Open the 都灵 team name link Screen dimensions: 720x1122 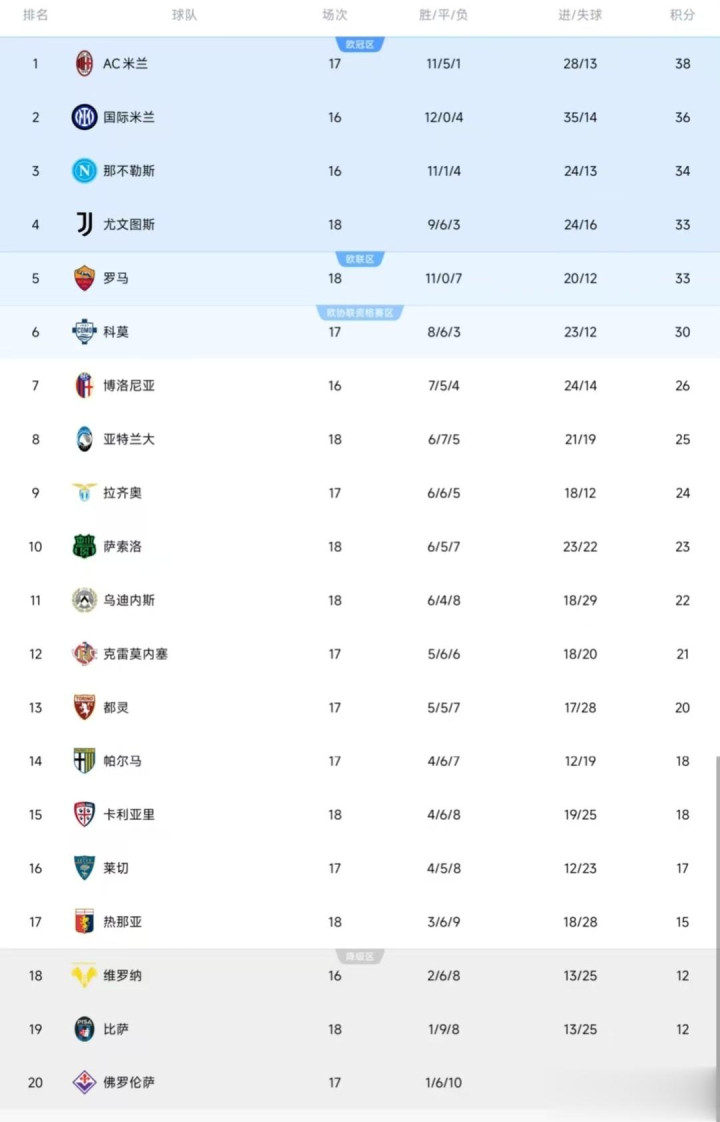click(x=116, y=708)
